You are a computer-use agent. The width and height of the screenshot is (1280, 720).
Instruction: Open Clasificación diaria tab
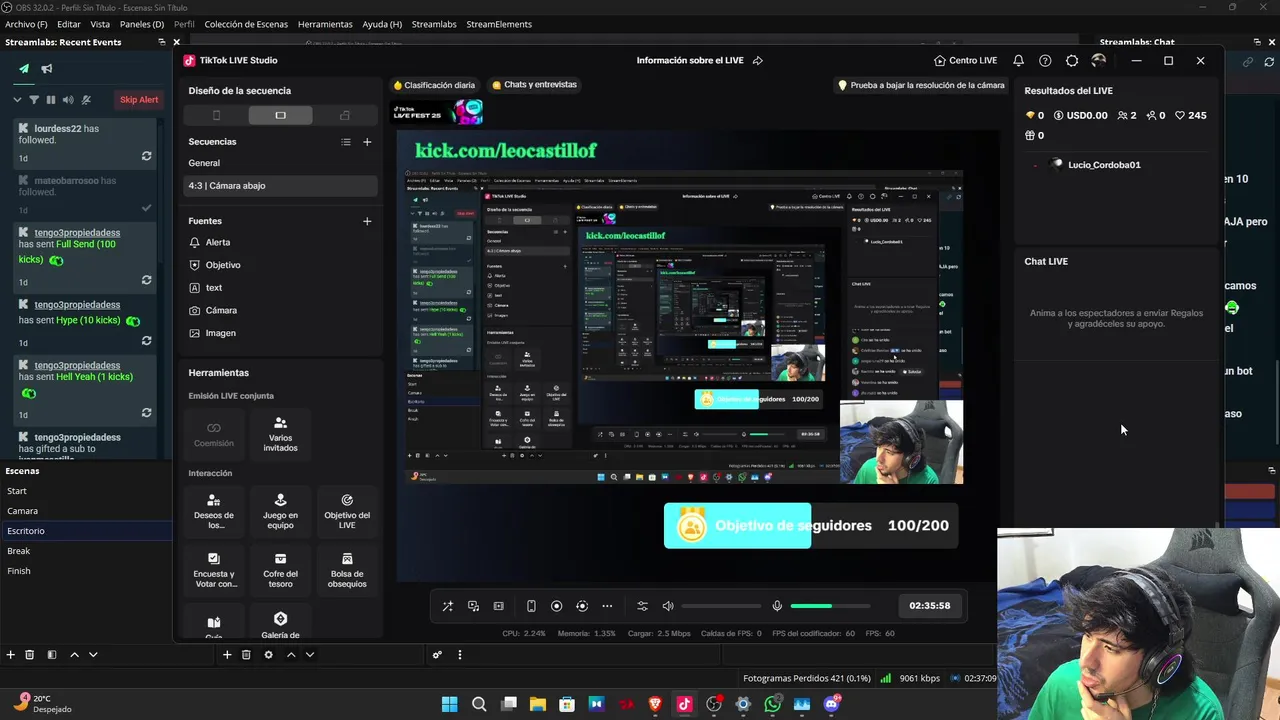click(434, 85)
